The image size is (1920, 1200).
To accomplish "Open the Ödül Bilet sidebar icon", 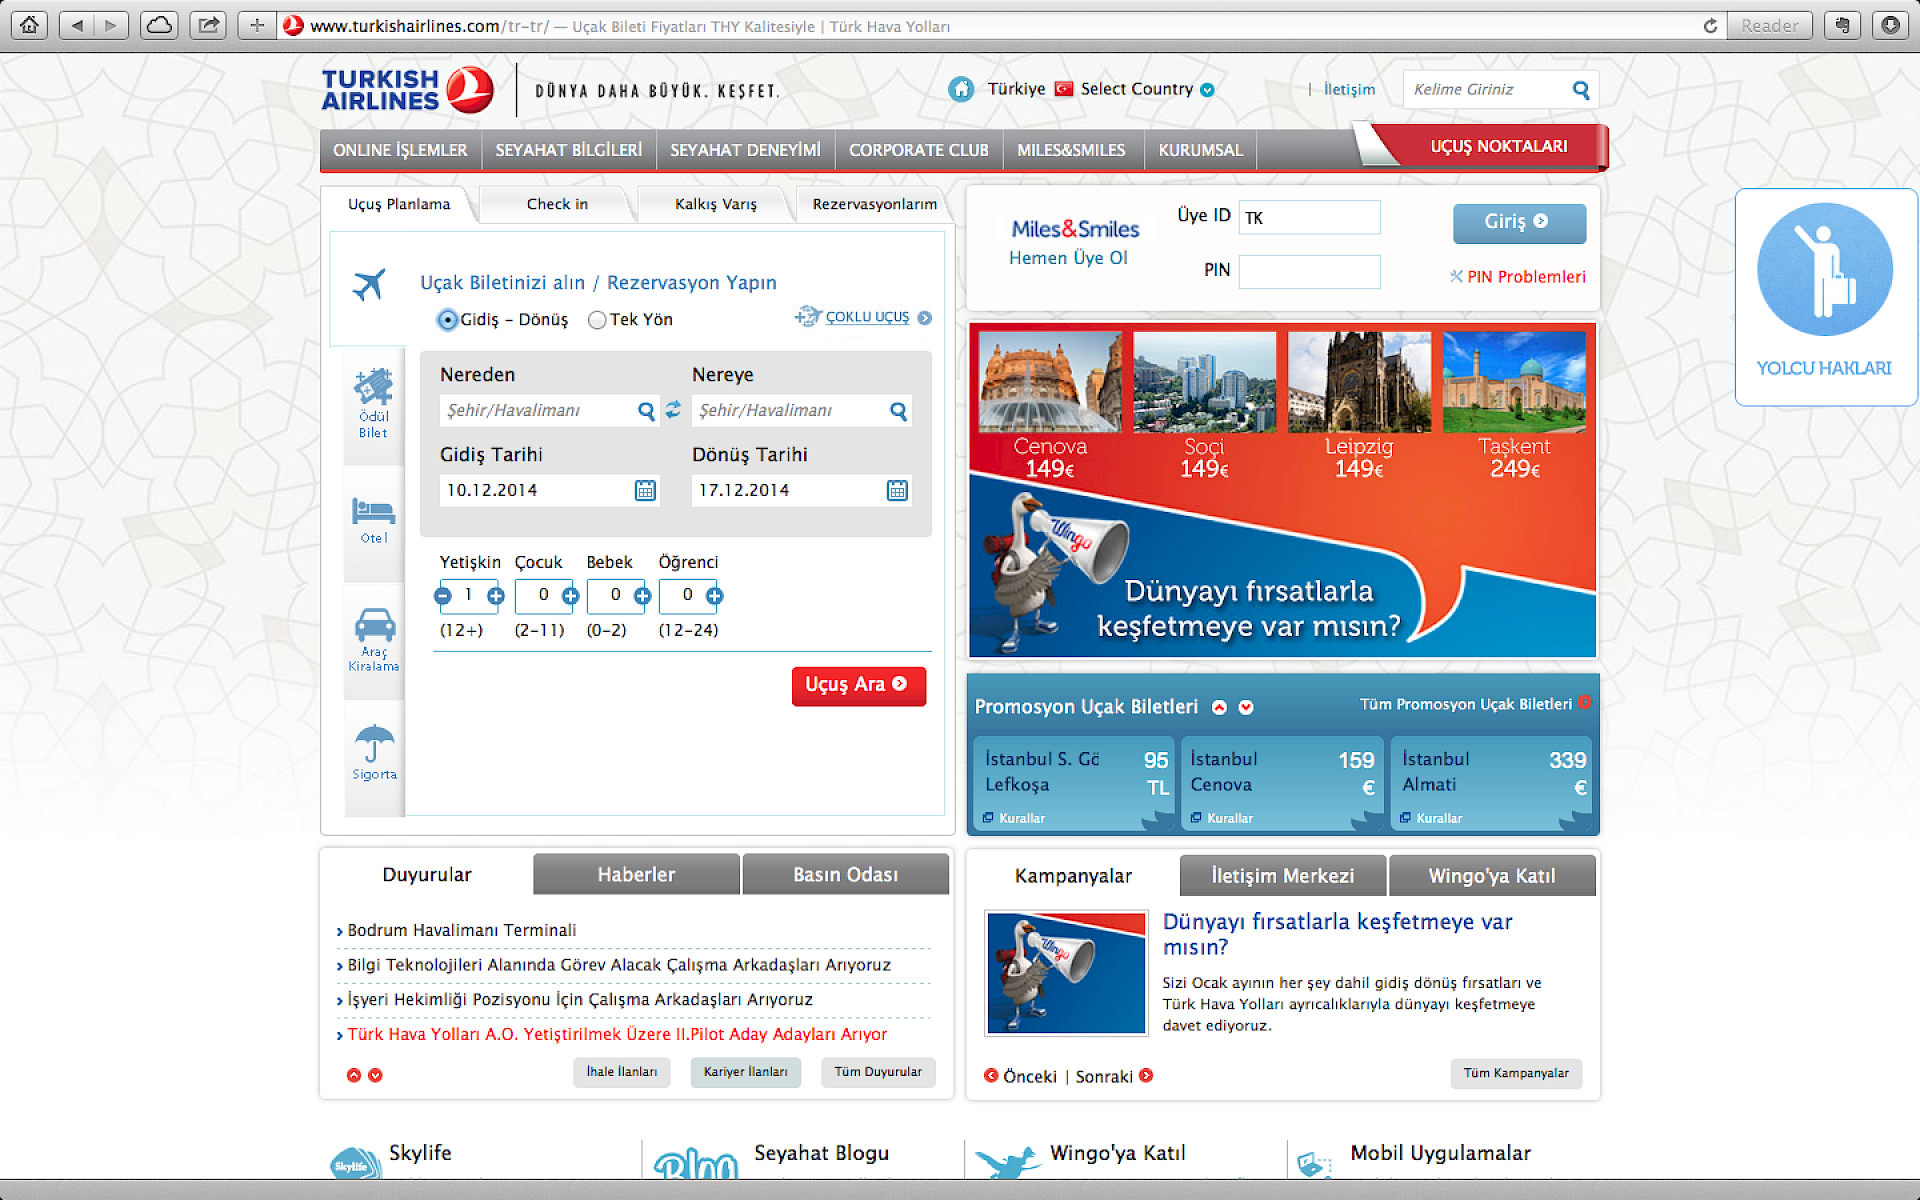I will pos(373,388).
